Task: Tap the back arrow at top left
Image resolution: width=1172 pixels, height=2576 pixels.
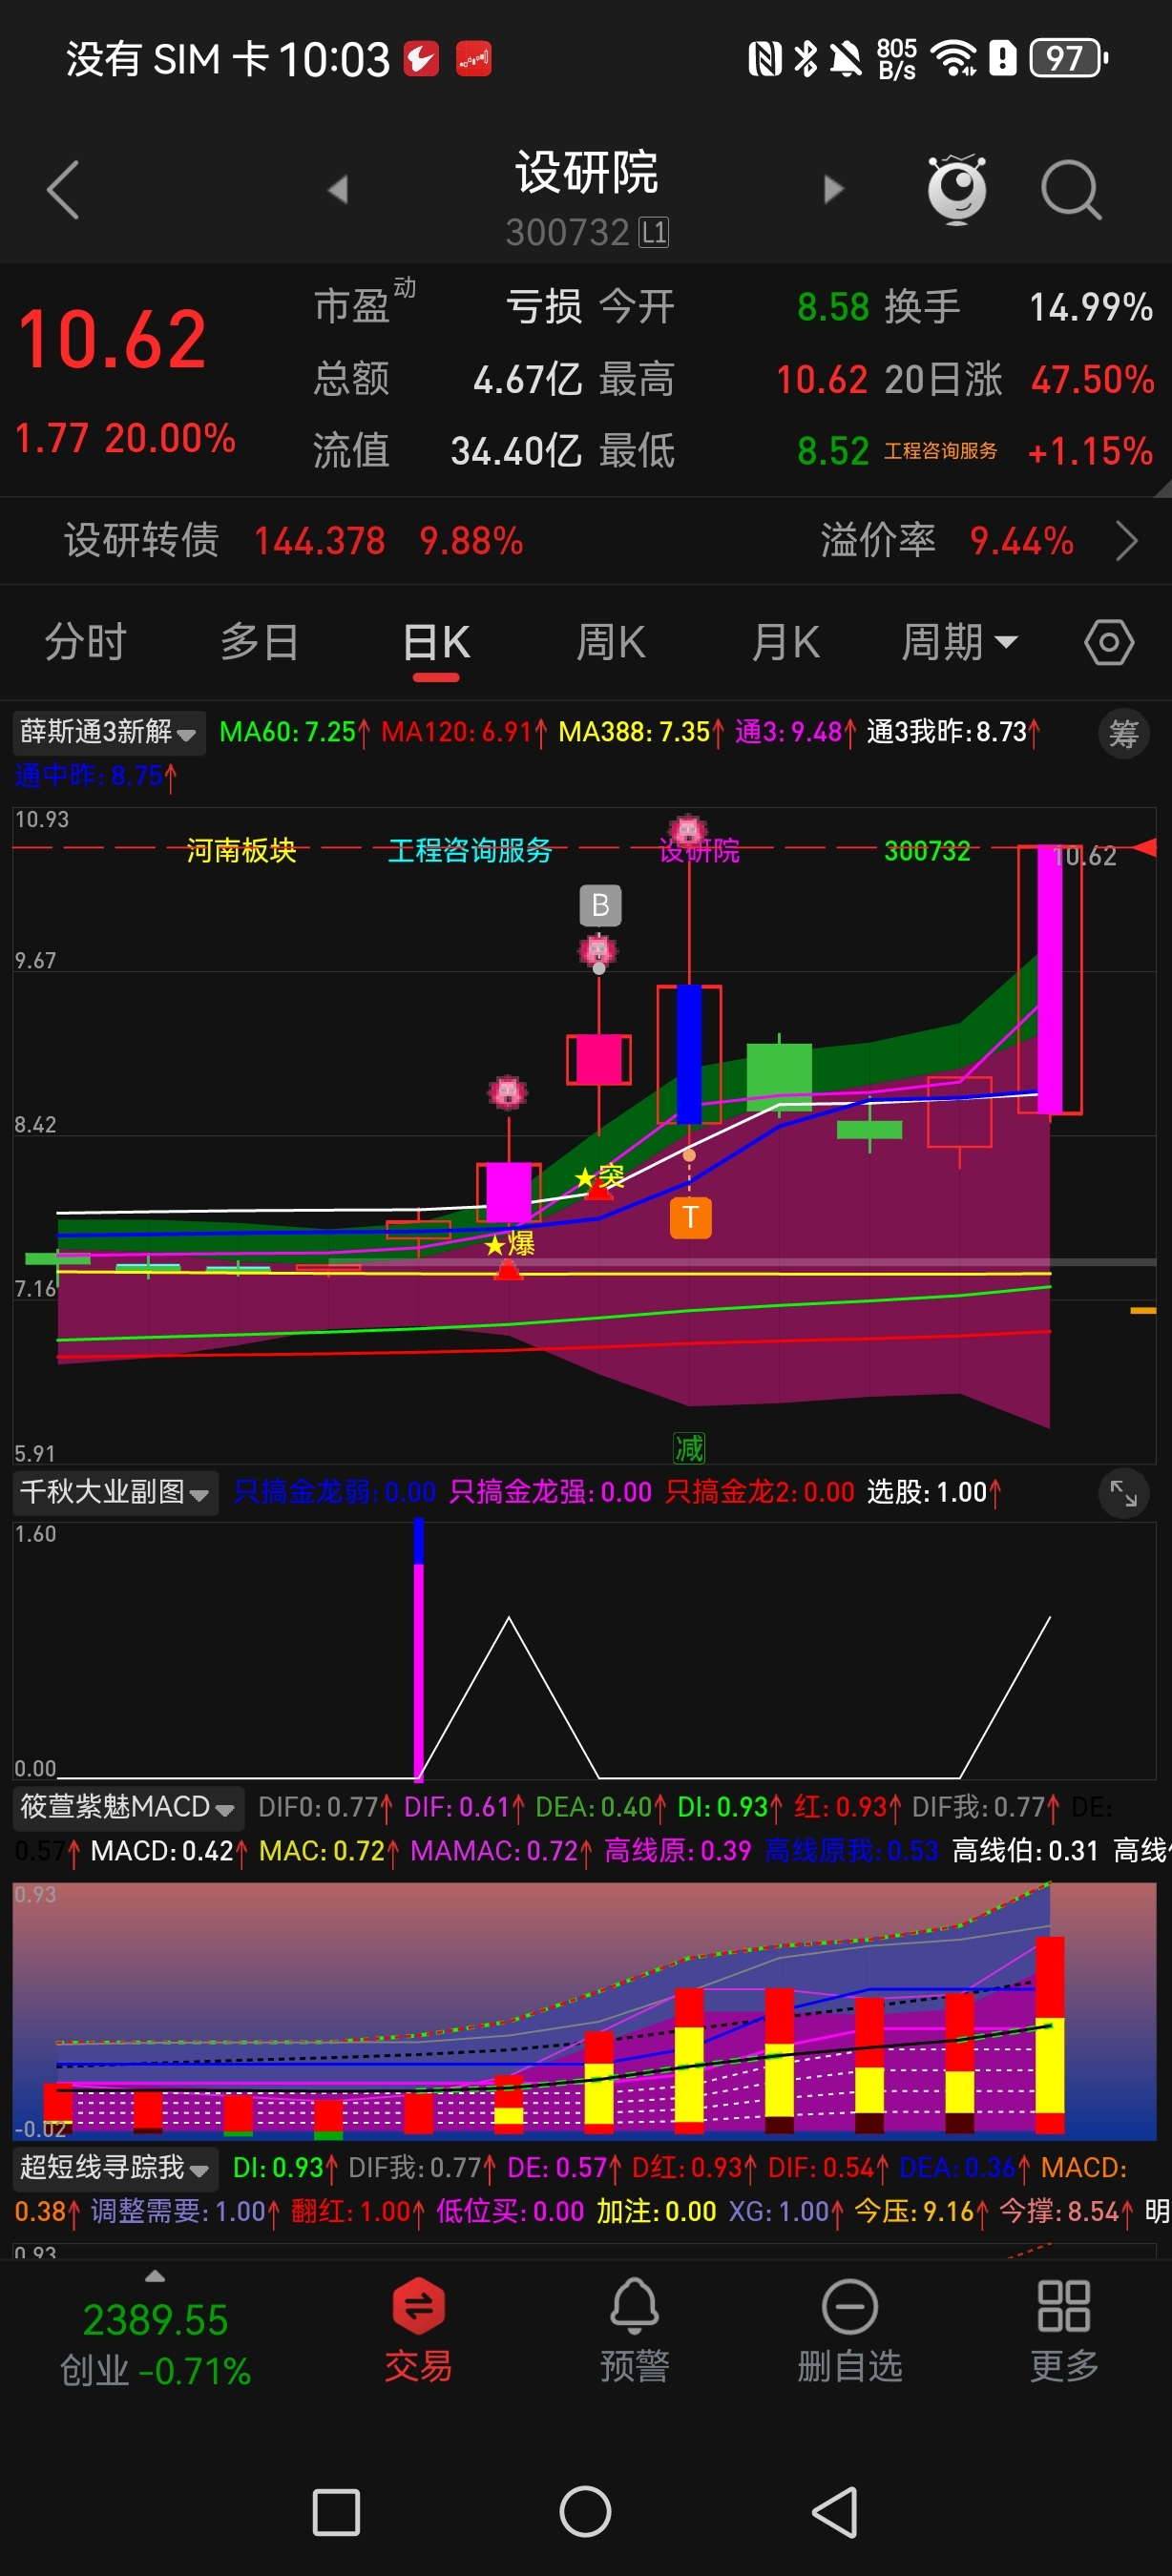Action: click(63, 189)
